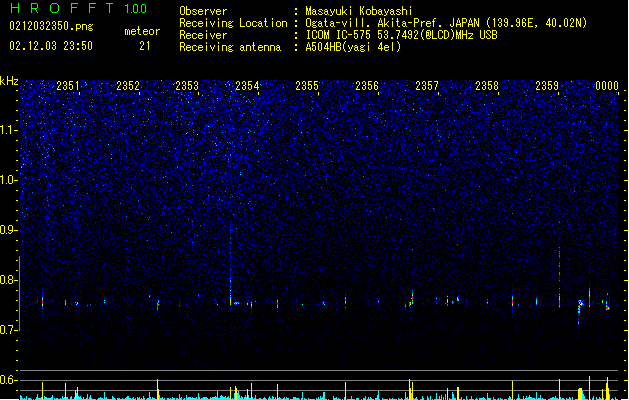Click the kHz axis unit label
629x400 pixels.
click(x=9, y=81)
